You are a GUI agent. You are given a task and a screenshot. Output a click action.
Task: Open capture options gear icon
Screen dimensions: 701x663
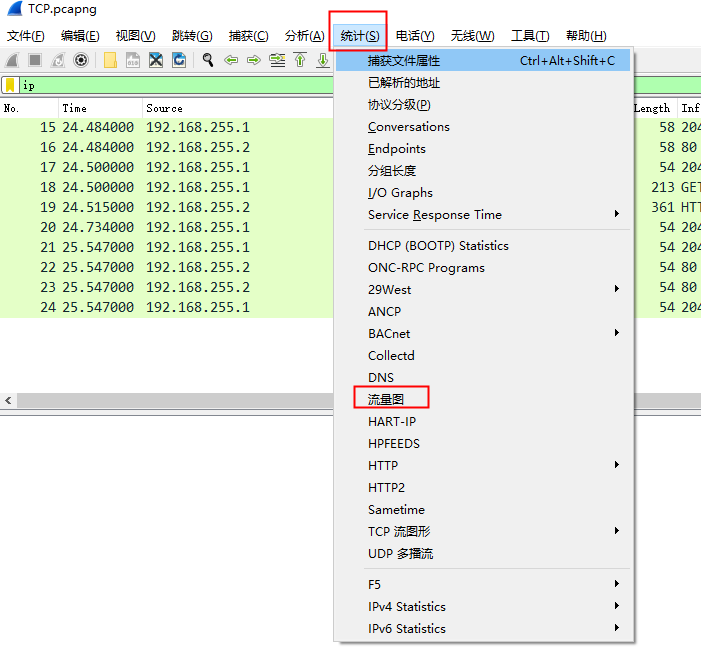(81, 60)
